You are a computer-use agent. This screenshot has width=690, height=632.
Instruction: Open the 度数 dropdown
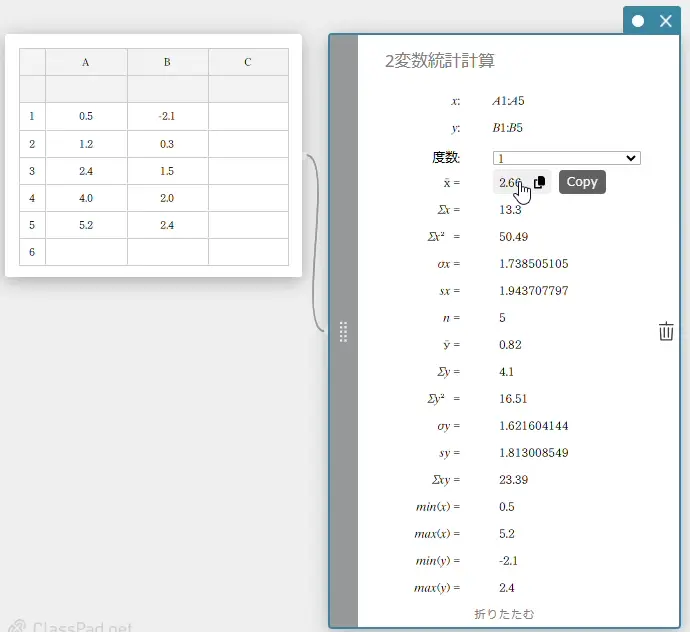point(566,158)
